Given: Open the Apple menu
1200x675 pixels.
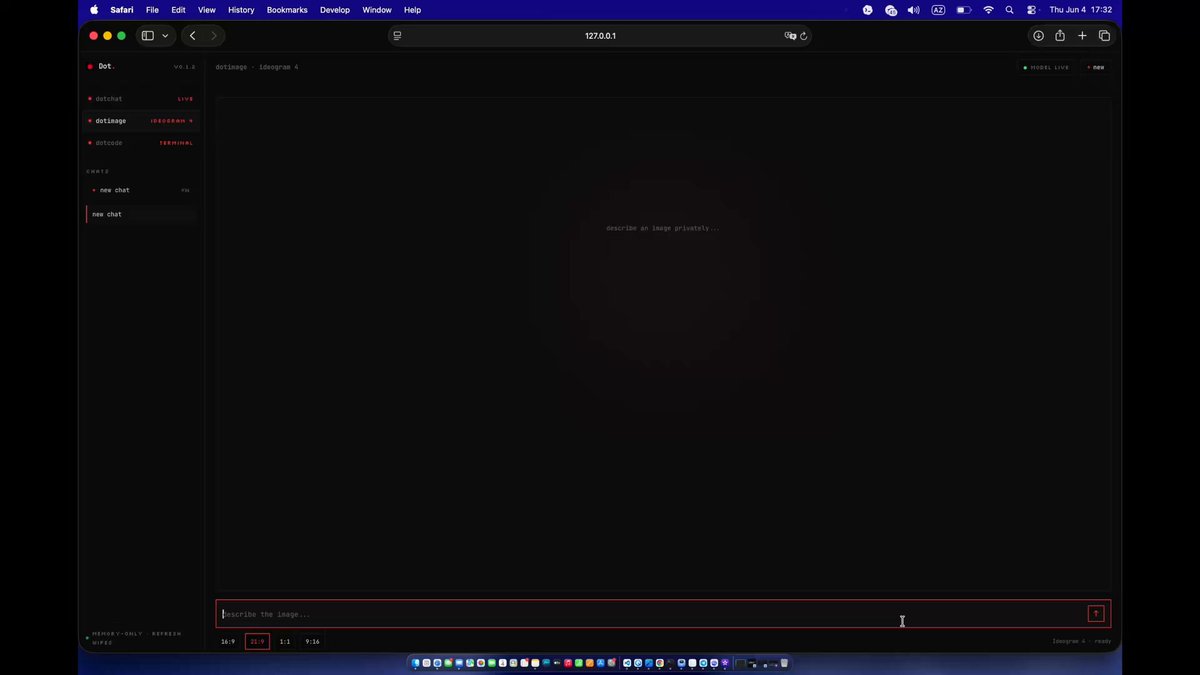Looking at the screenshot, I should point(95,10).
